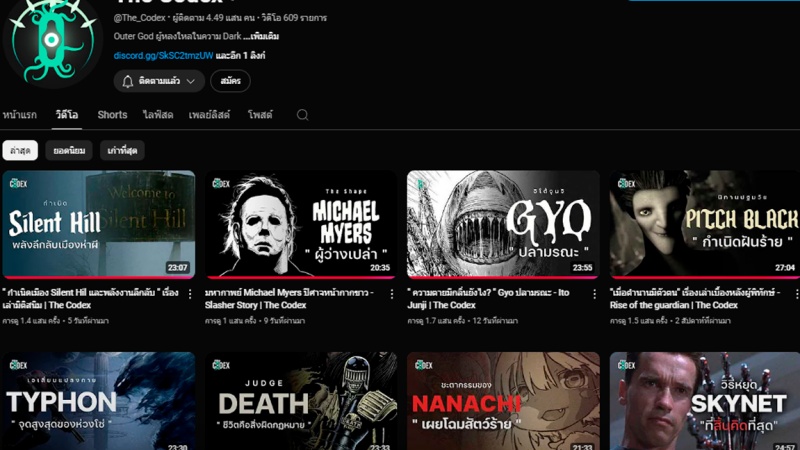The image size is (800, 450).
Task: Click the Codex logo on TYPHON thumbnail
Action: [x=18, y=365]
